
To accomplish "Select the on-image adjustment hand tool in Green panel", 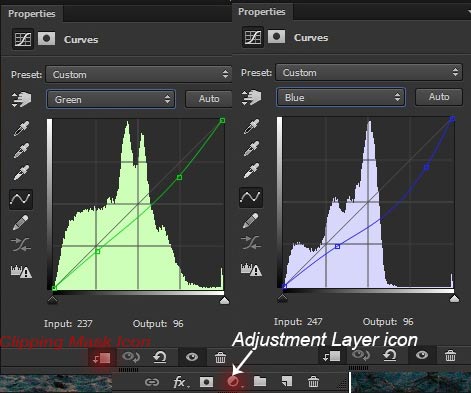I will (x=21, y=99).
